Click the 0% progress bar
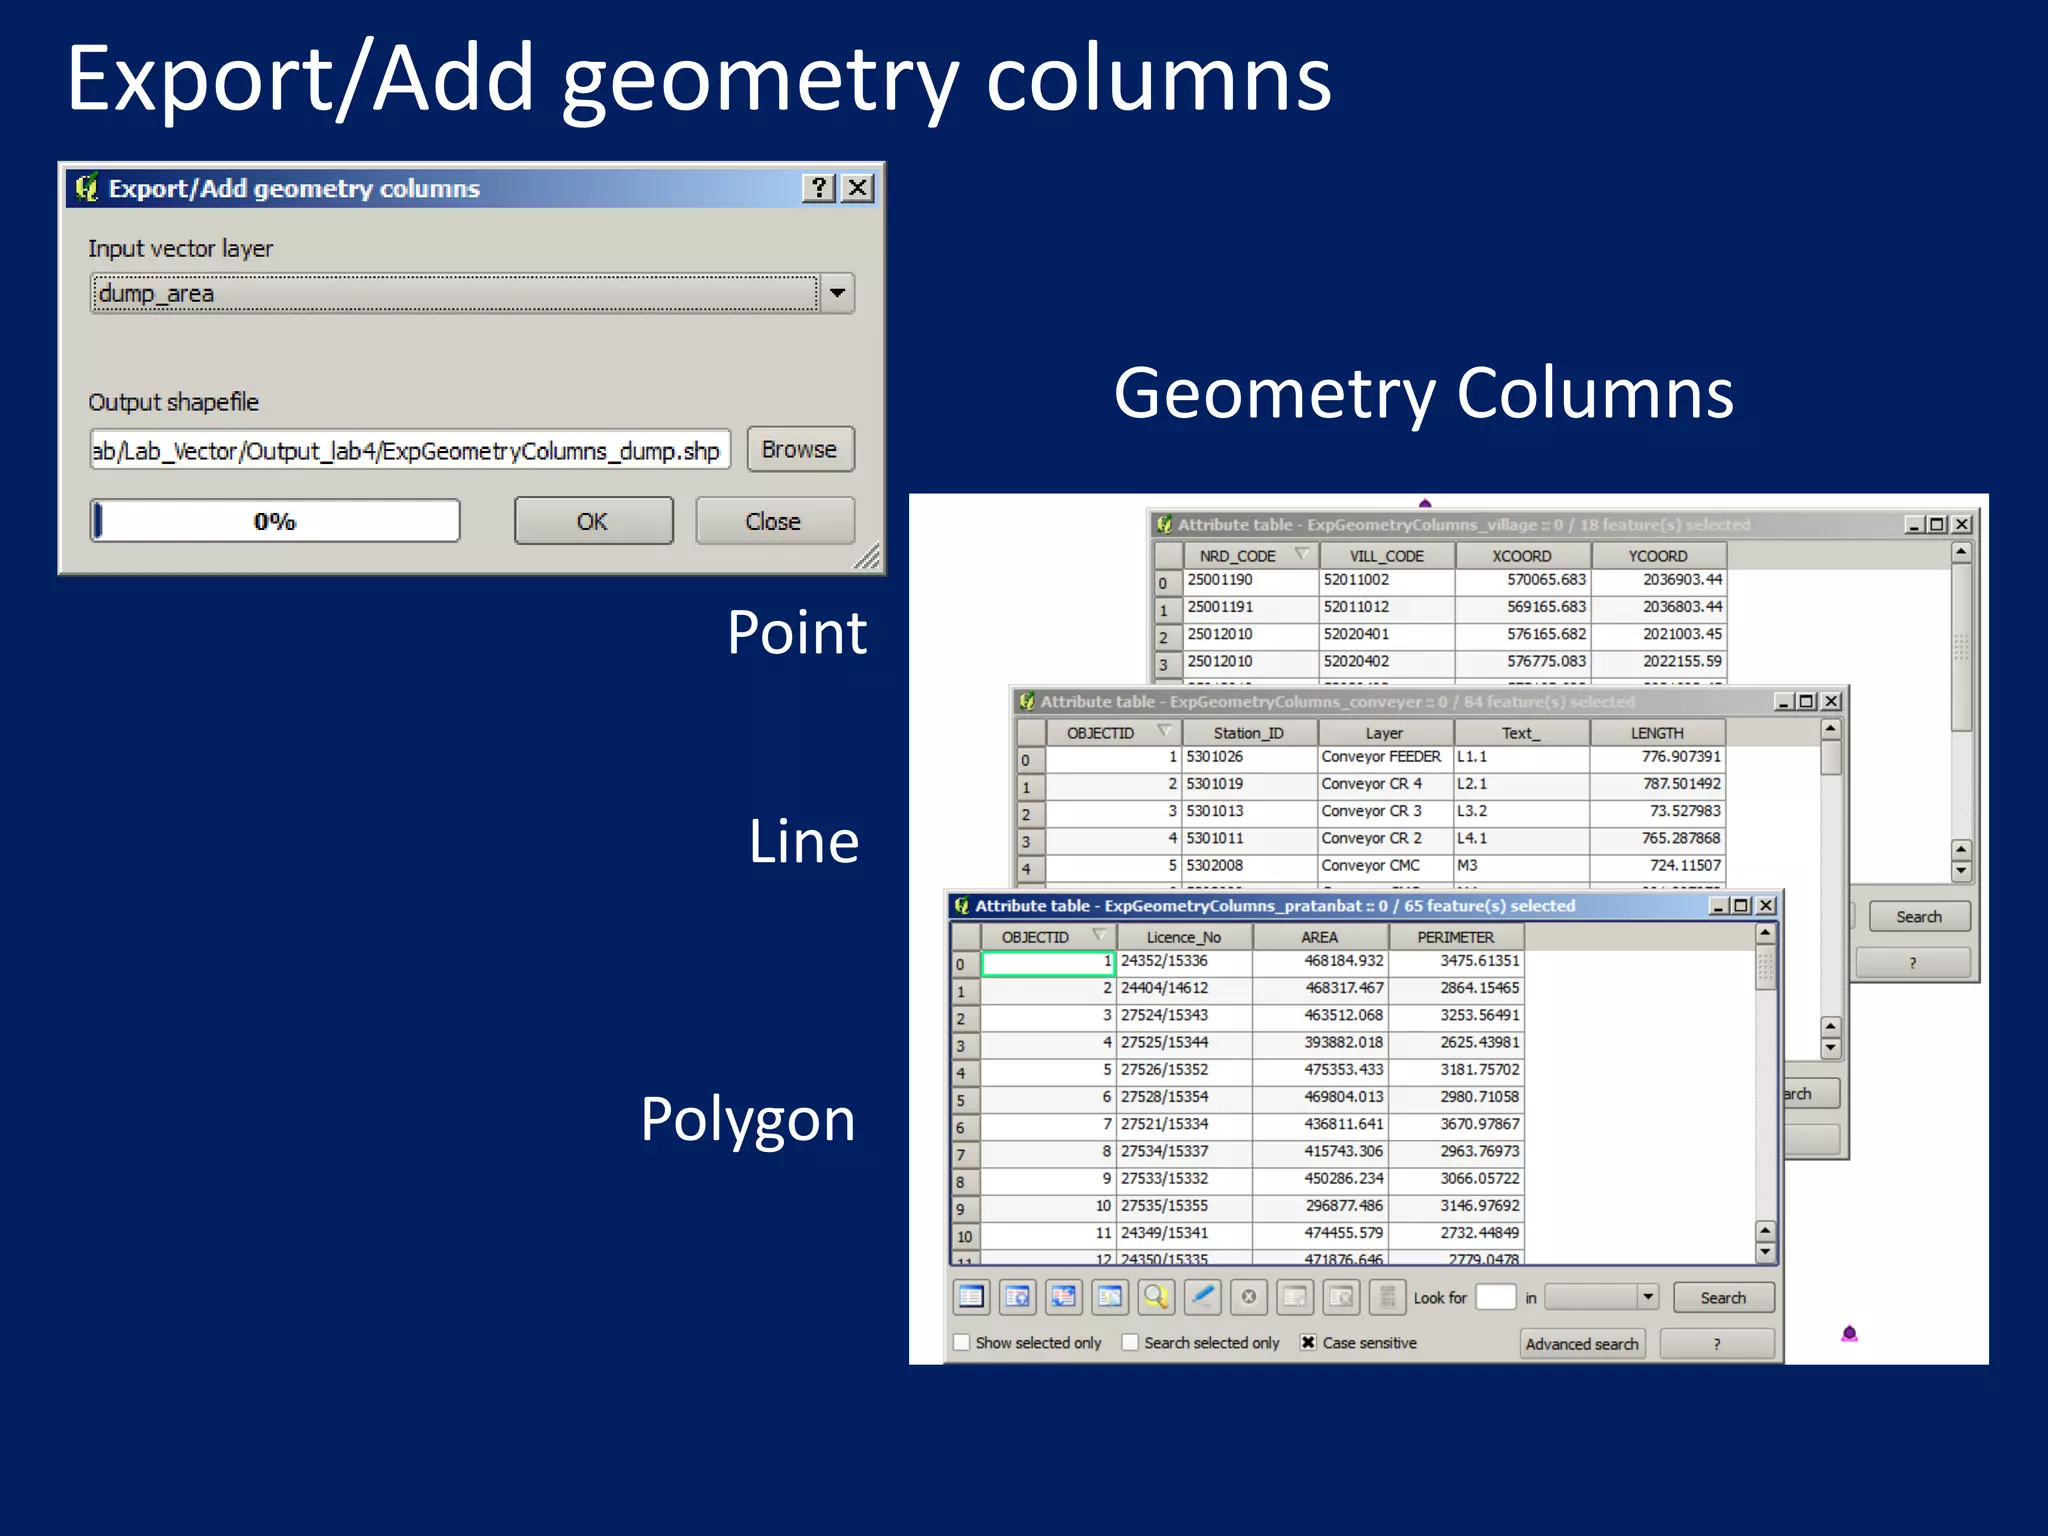 pyautogui.click(x=275, y=521)
